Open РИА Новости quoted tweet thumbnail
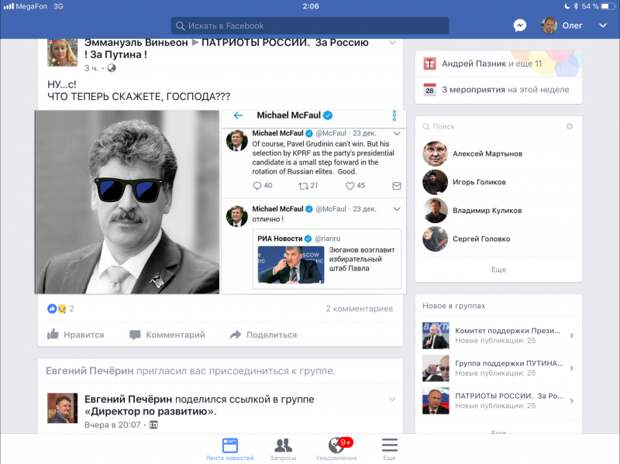This screenshot has width=620, height=464. (x=291, y=265)
